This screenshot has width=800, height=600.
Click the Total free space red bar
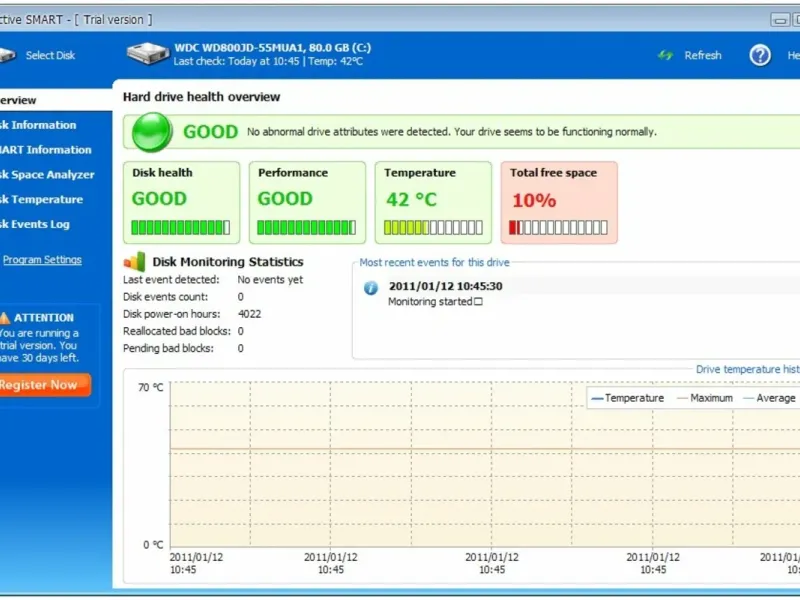559,228
